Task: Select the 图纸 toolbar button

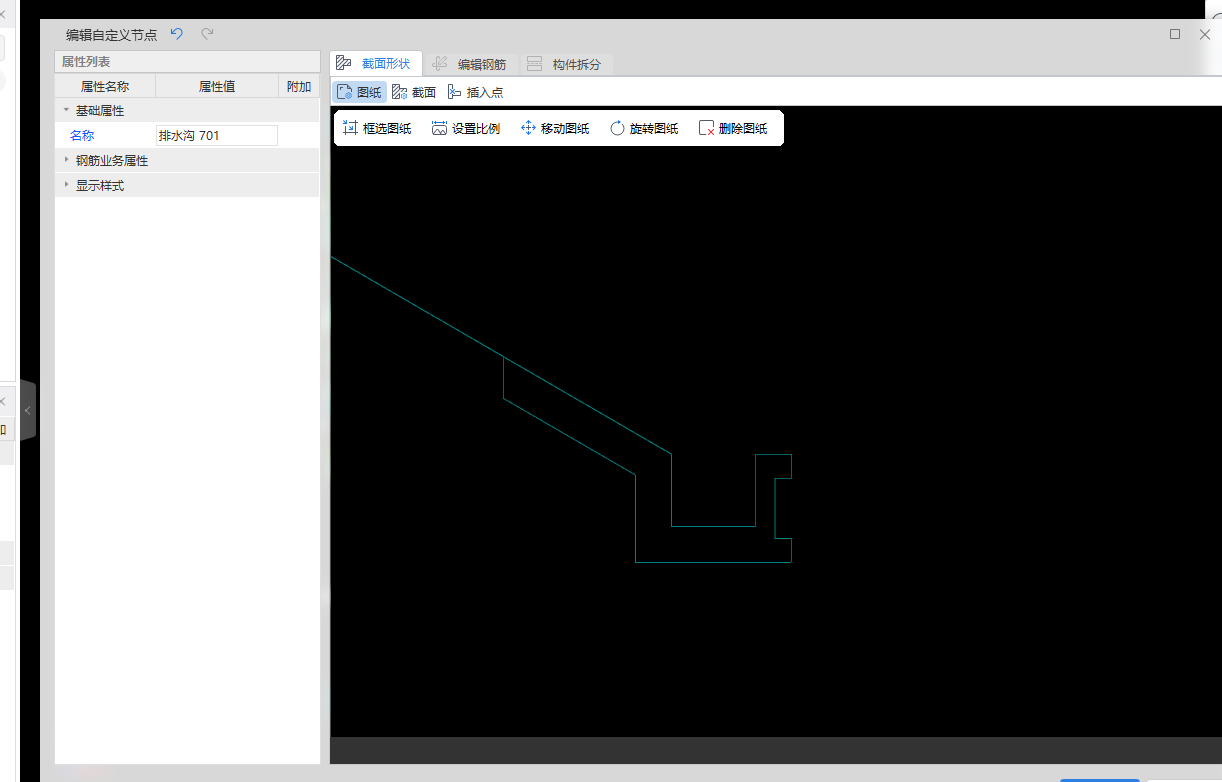Action: tap(360, 92)
